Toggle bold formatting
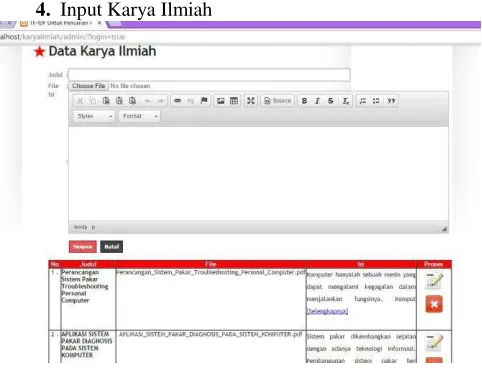482x370 pixels. [304, 101]
